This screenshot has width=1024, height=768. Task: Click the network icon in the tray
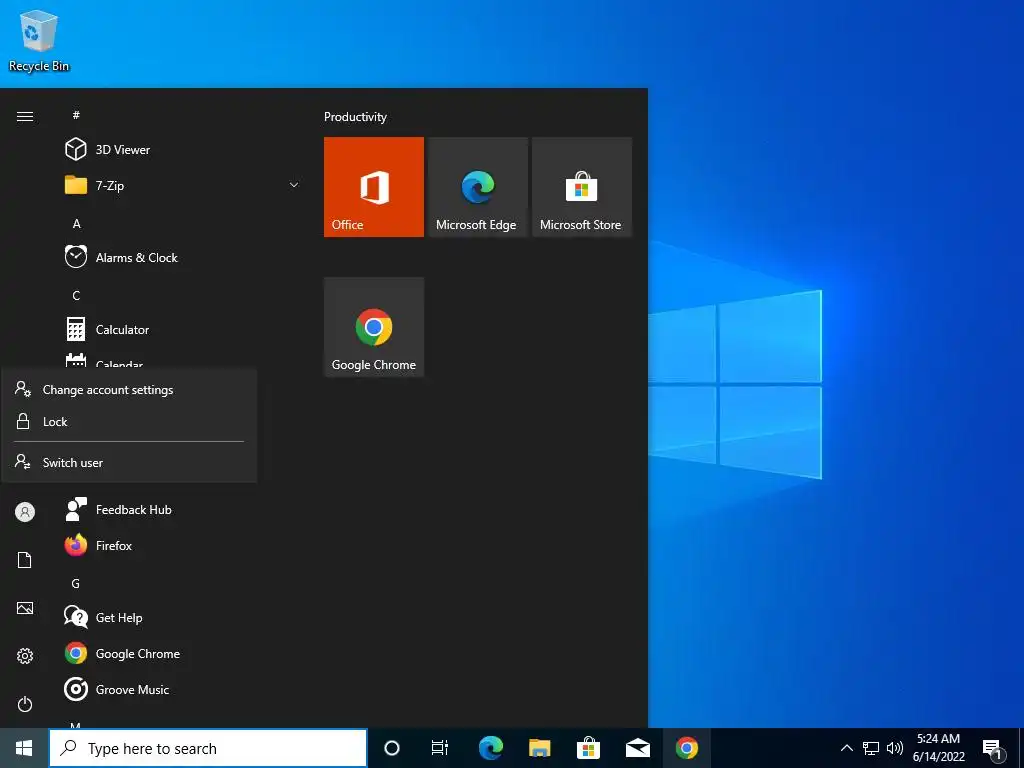coord(871,748)
